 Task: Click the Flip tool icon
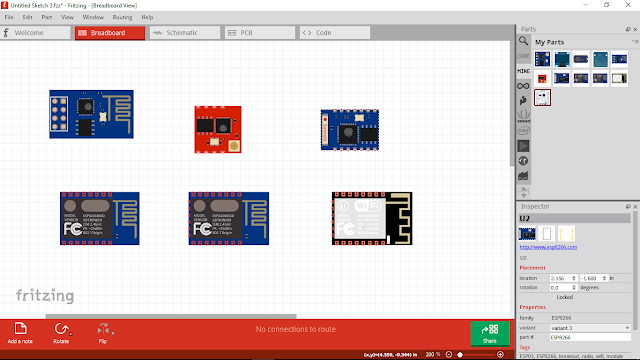[103, 329]
